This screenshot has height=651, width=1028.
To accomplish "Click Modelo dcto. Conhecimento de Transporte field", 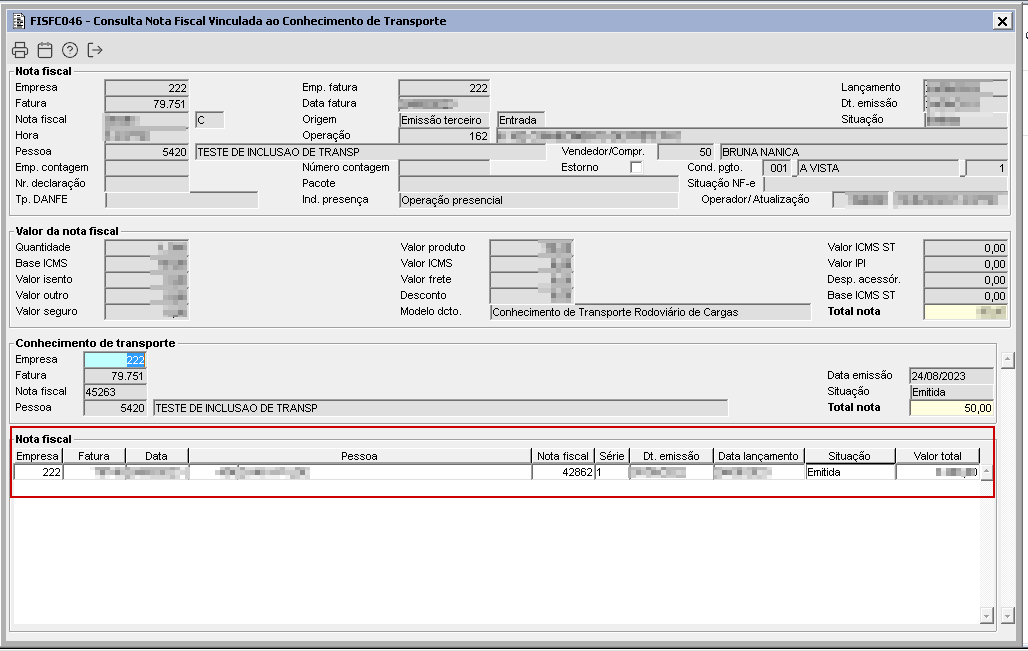I will point(650,312).
